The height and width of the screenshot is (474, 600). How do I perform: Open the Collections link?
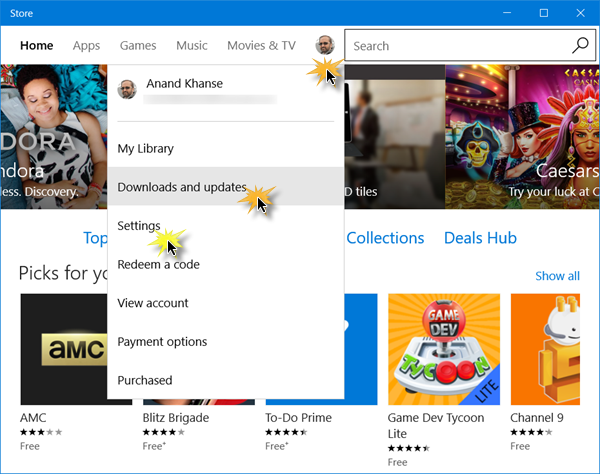coord(385,238)
